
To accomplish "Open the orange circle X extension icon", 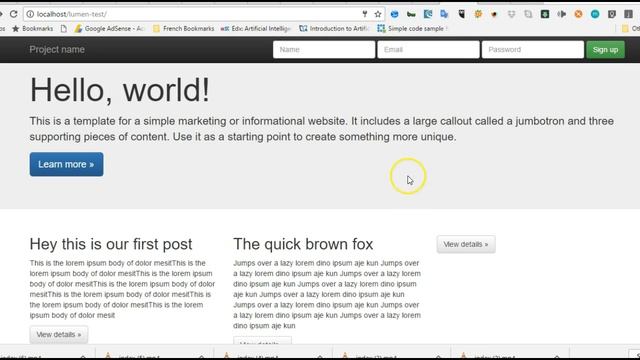I will tap(578, 14).
